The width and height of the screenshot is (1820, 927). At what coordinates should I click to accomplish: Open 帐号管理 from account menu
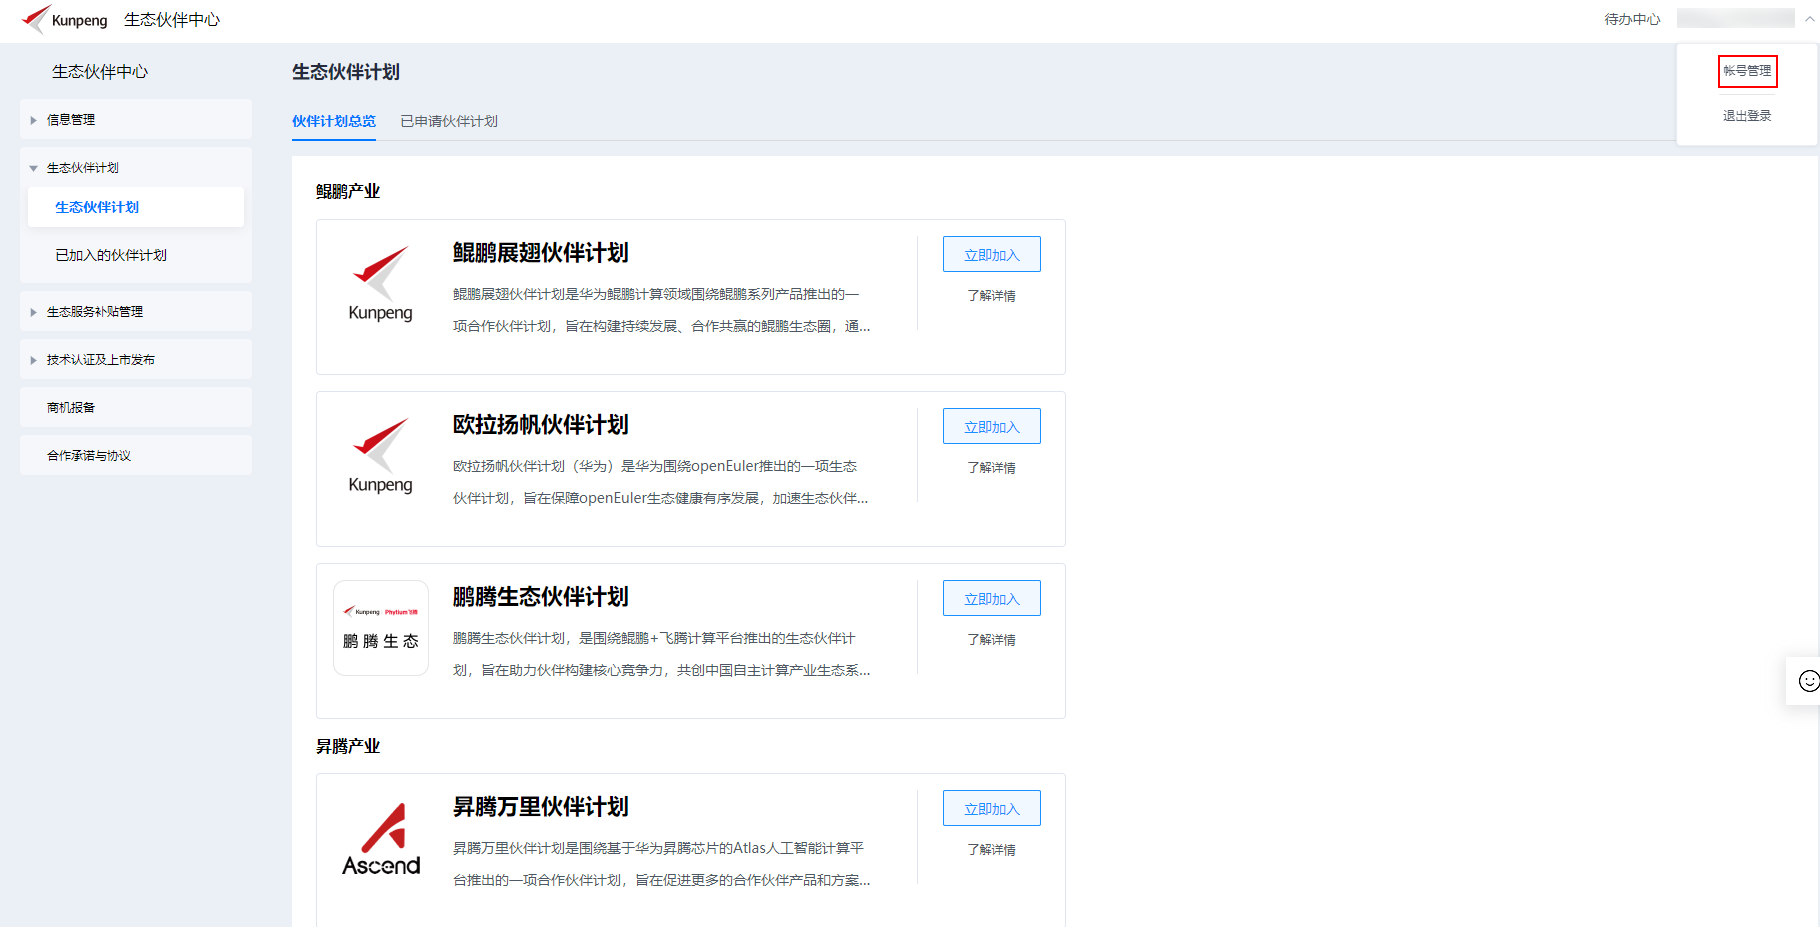pos(1747,71)
